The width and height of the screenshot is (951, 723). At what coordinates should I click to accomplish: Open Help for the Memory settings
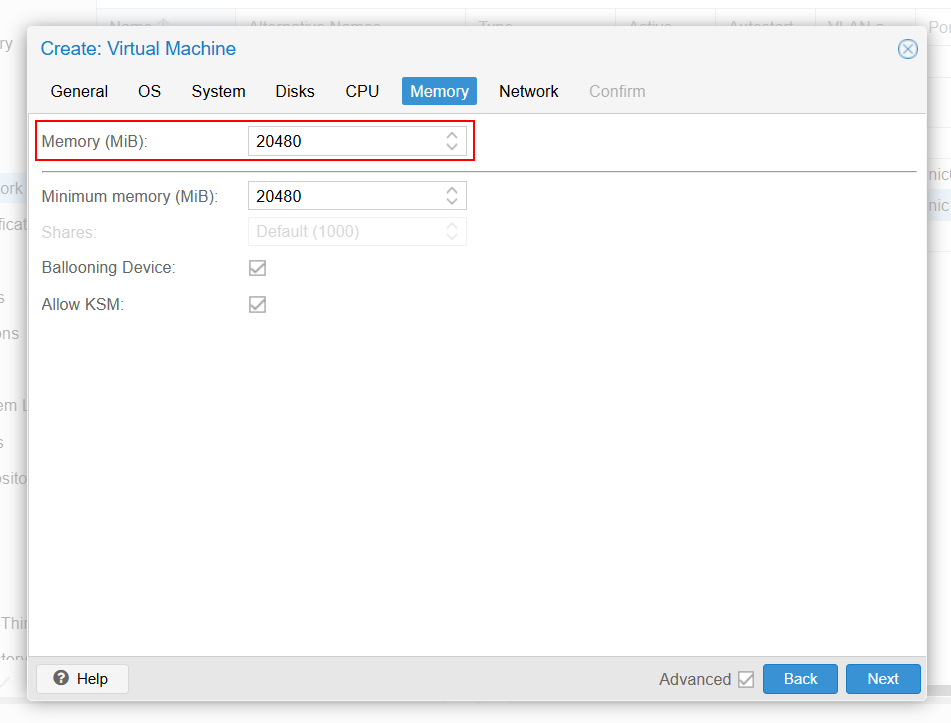(81, 679)
